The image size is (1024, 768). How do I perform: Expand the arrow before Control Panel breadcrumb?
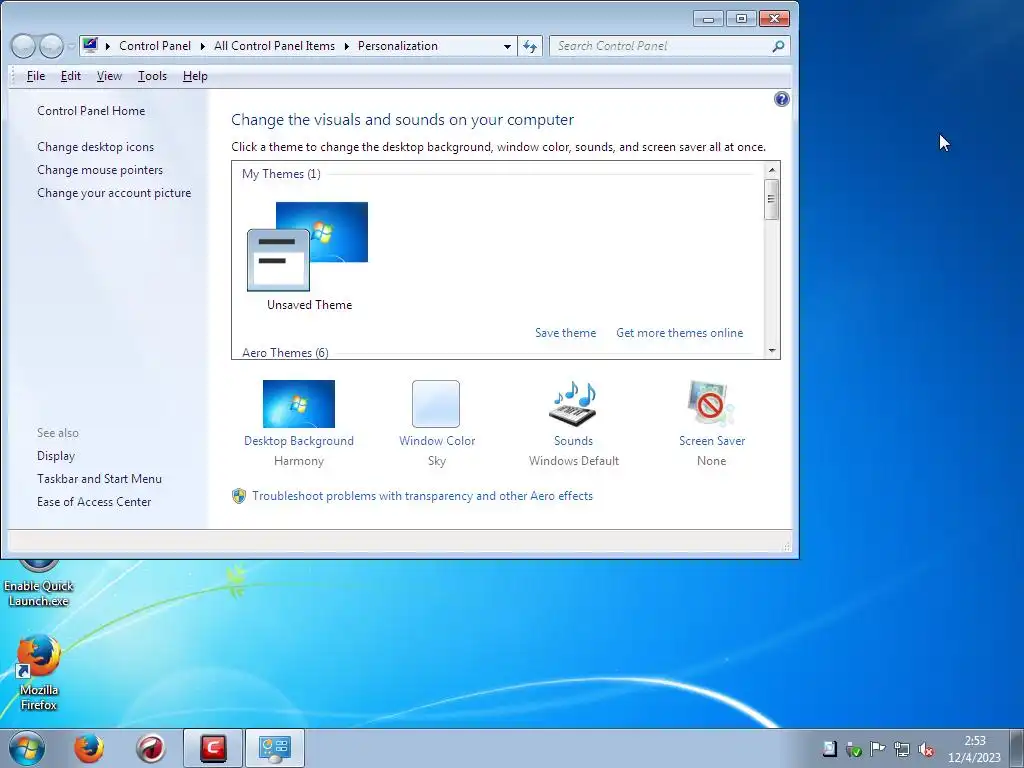coord(108,46)
